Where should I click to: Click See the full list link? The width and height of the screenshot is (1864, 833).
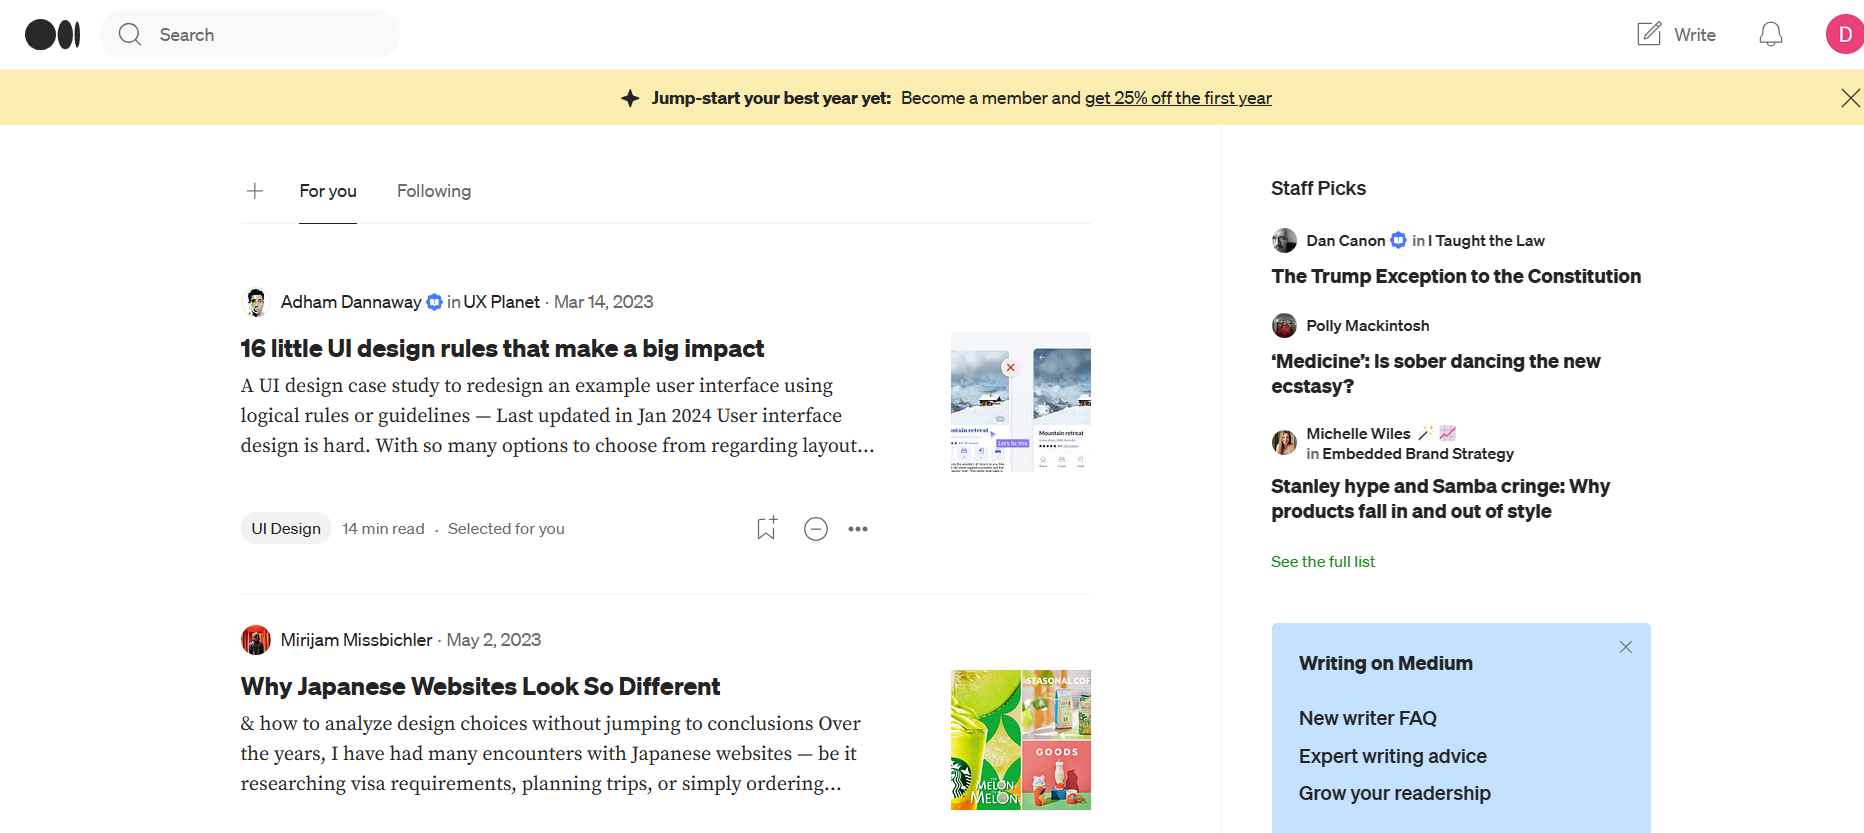tap(1322, 562)
